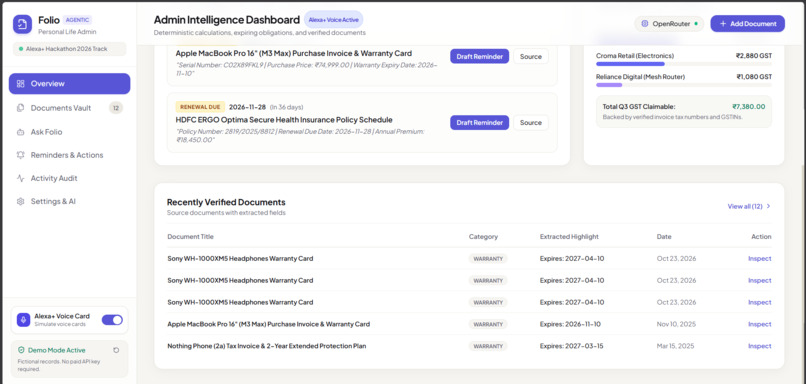Click the Reliance Digital GST progress bar

coord(684,85)
